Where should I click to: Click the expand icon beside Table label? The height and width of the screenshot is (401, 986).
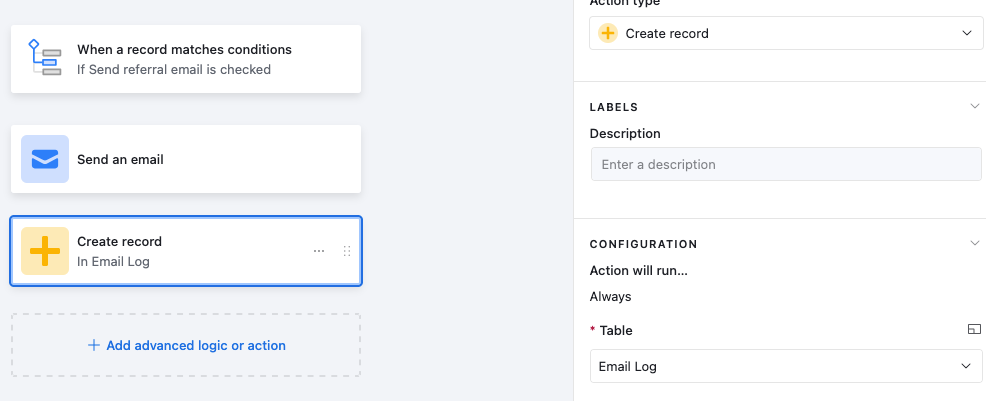974,329
